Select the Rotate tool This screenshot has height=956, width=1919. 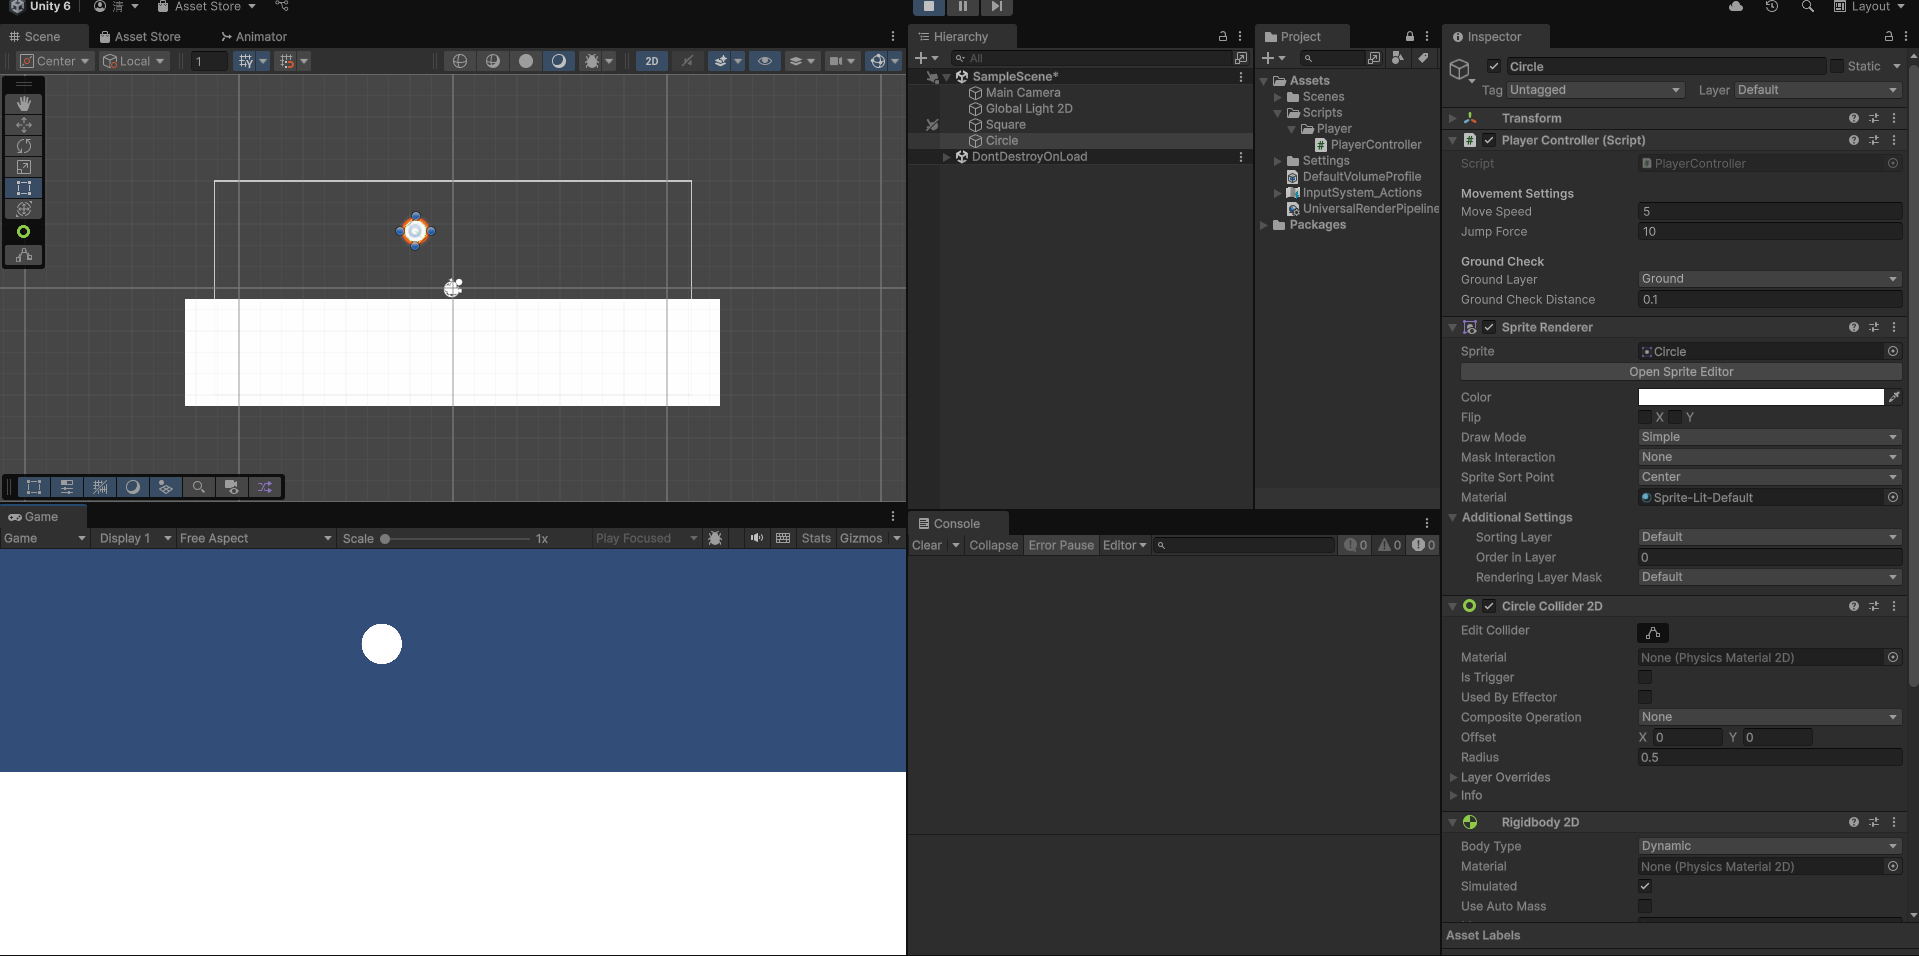click(x=23, y=146)
